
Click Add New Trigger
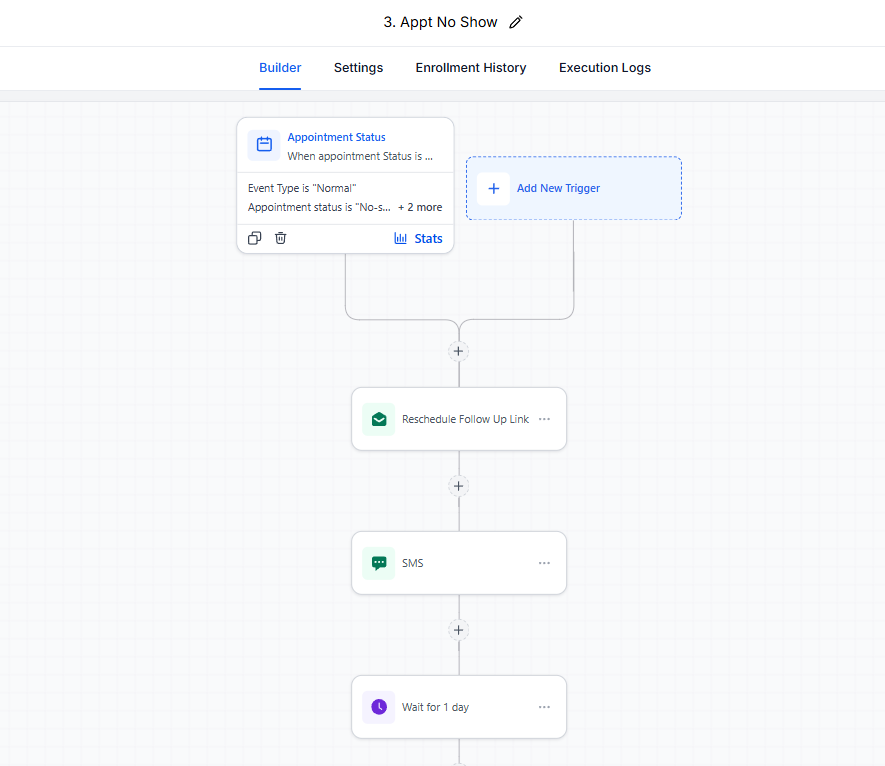(x=573, y=188)
